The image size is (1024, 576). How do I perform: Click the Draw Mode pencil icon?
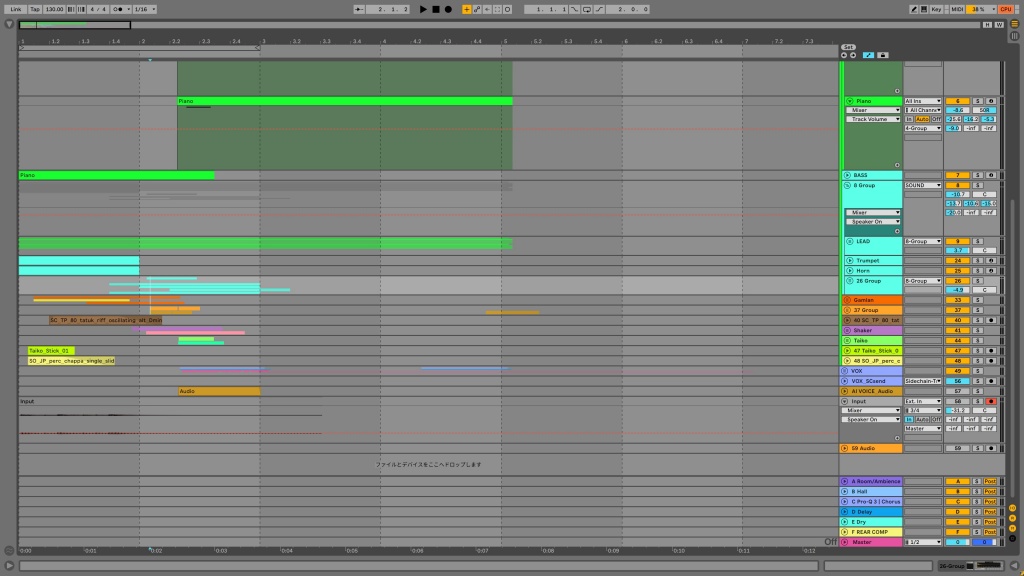914,9
